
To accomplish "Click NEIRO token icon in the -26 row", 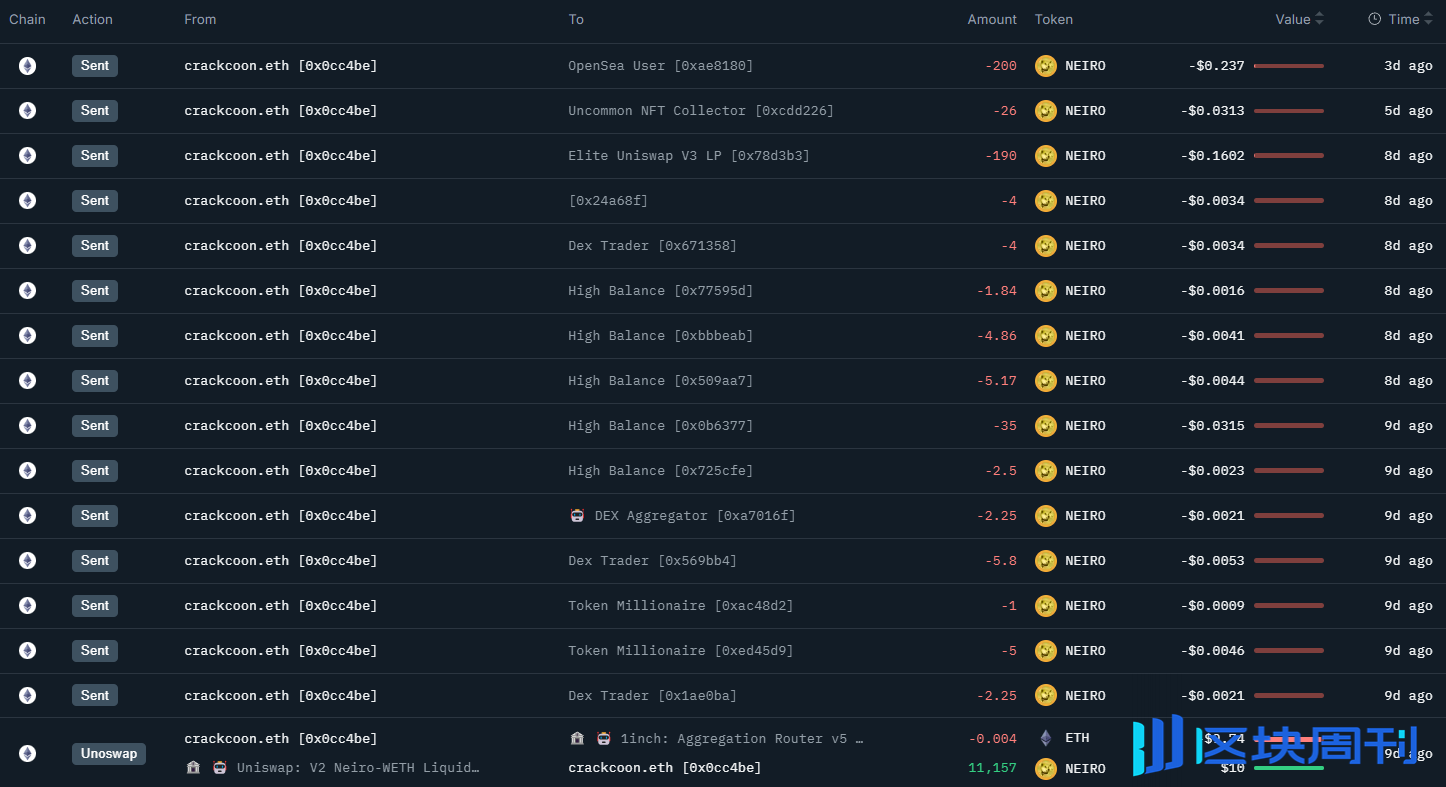I will tap(1046, 111).
